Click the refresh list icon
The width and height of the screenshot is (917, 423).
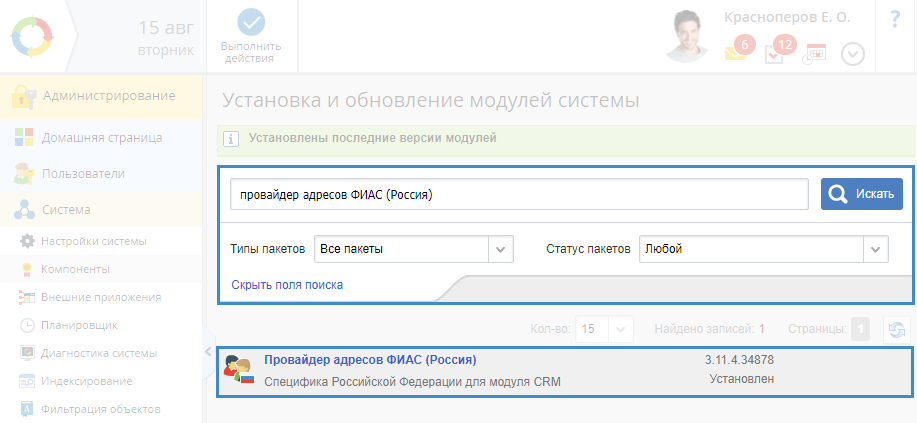point(896,329)
